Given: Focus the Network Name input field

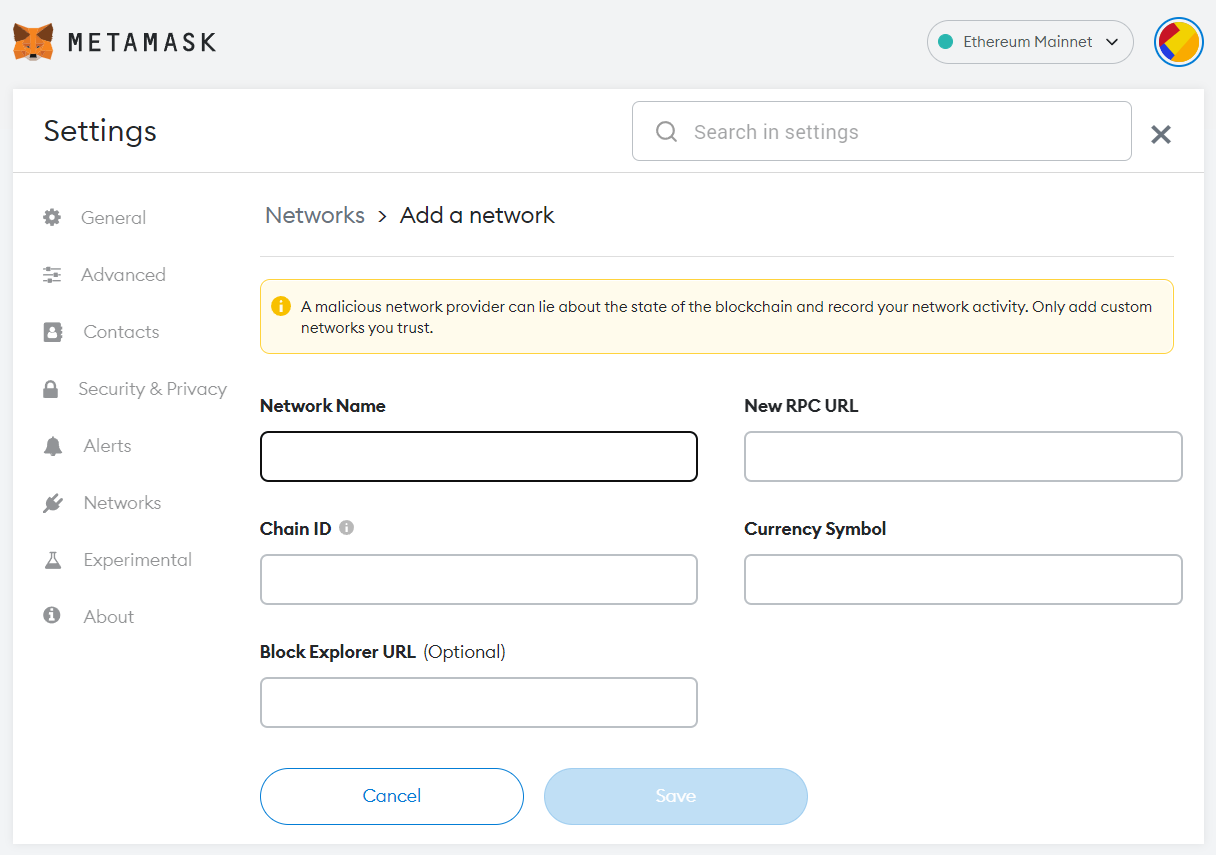Looking at the screenshot, I should tap(479, 457).
